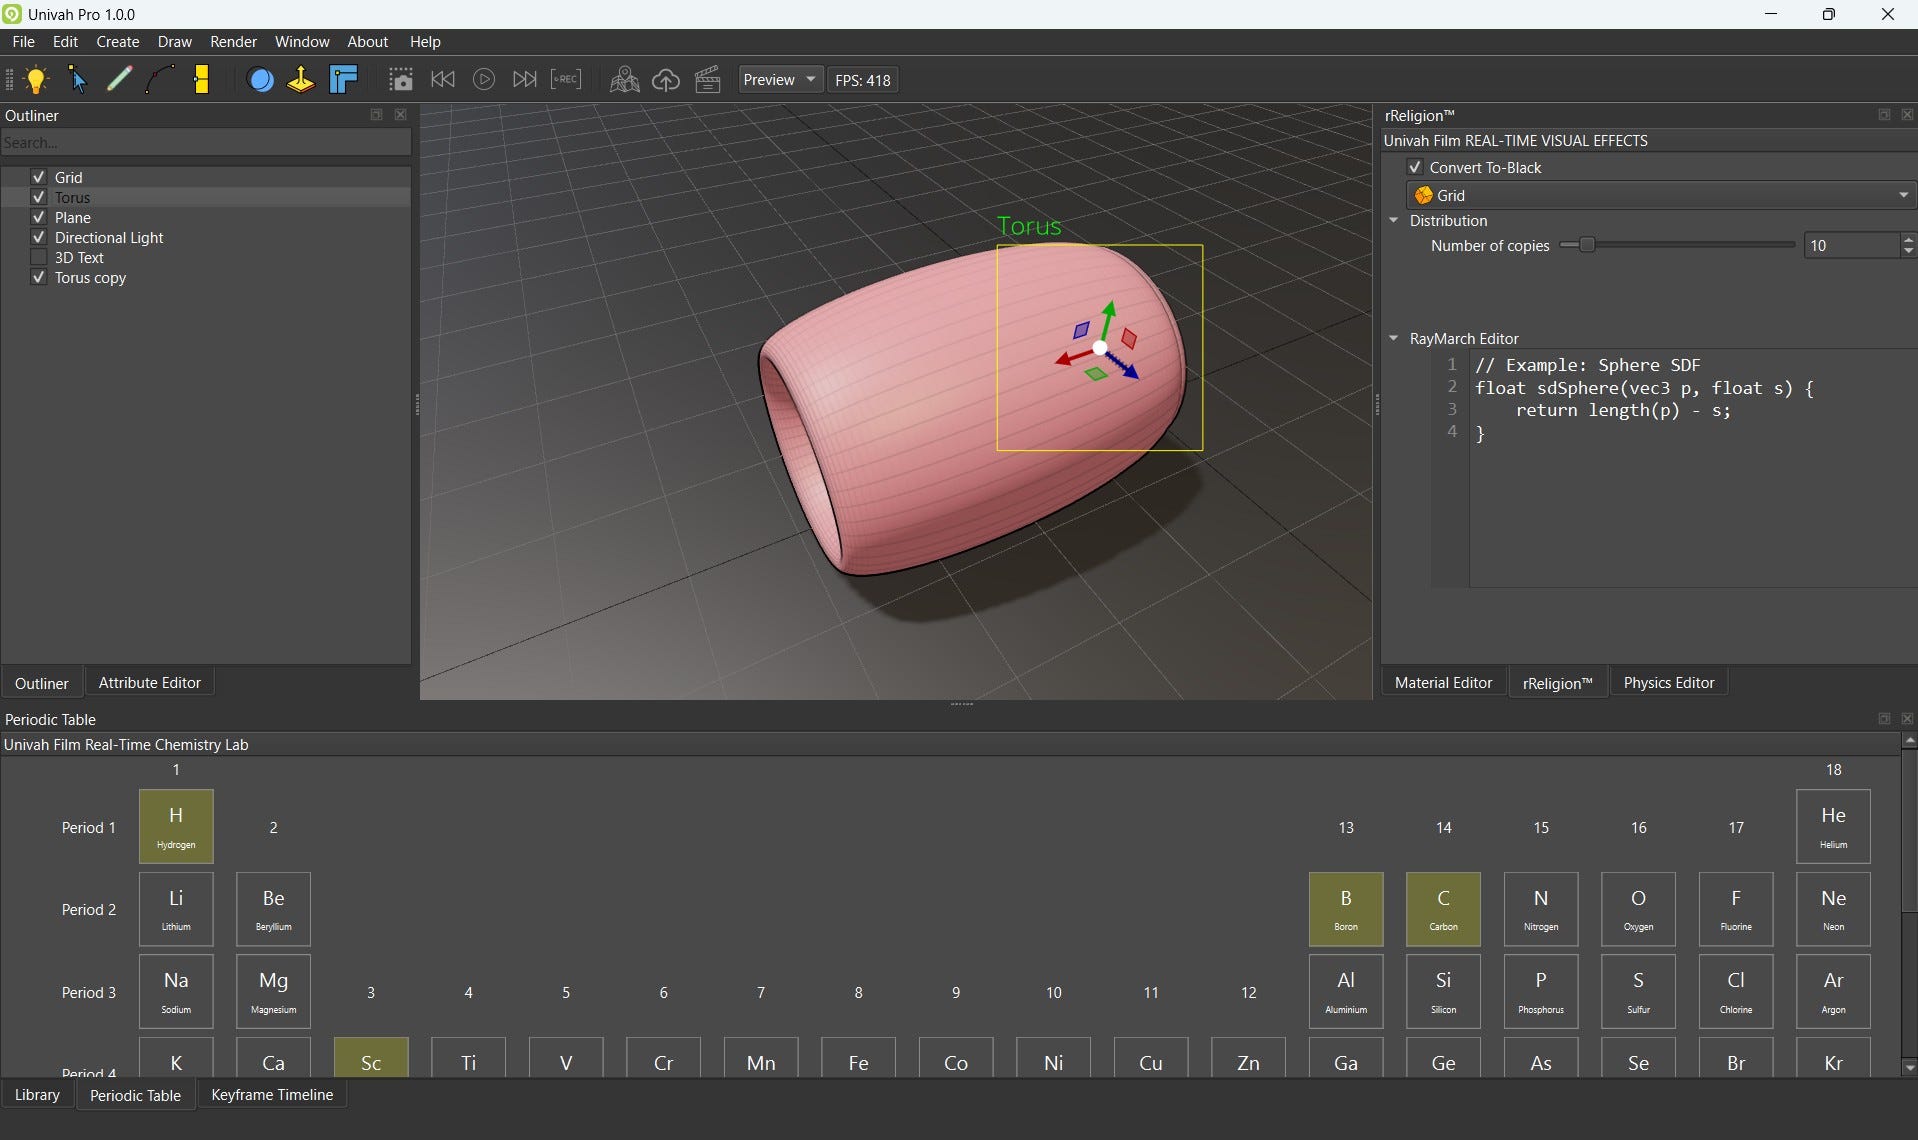This screenshot has height=1140, width=1918.
Task: Decrease Number of copies with the down arrow
Action: (1908, 251)
